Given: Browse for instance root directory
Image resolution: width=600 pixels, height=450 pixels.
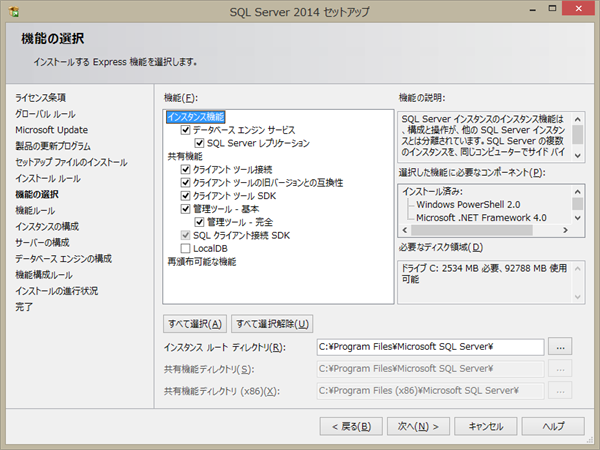Looking at the screenshot, I should [560, 347].
